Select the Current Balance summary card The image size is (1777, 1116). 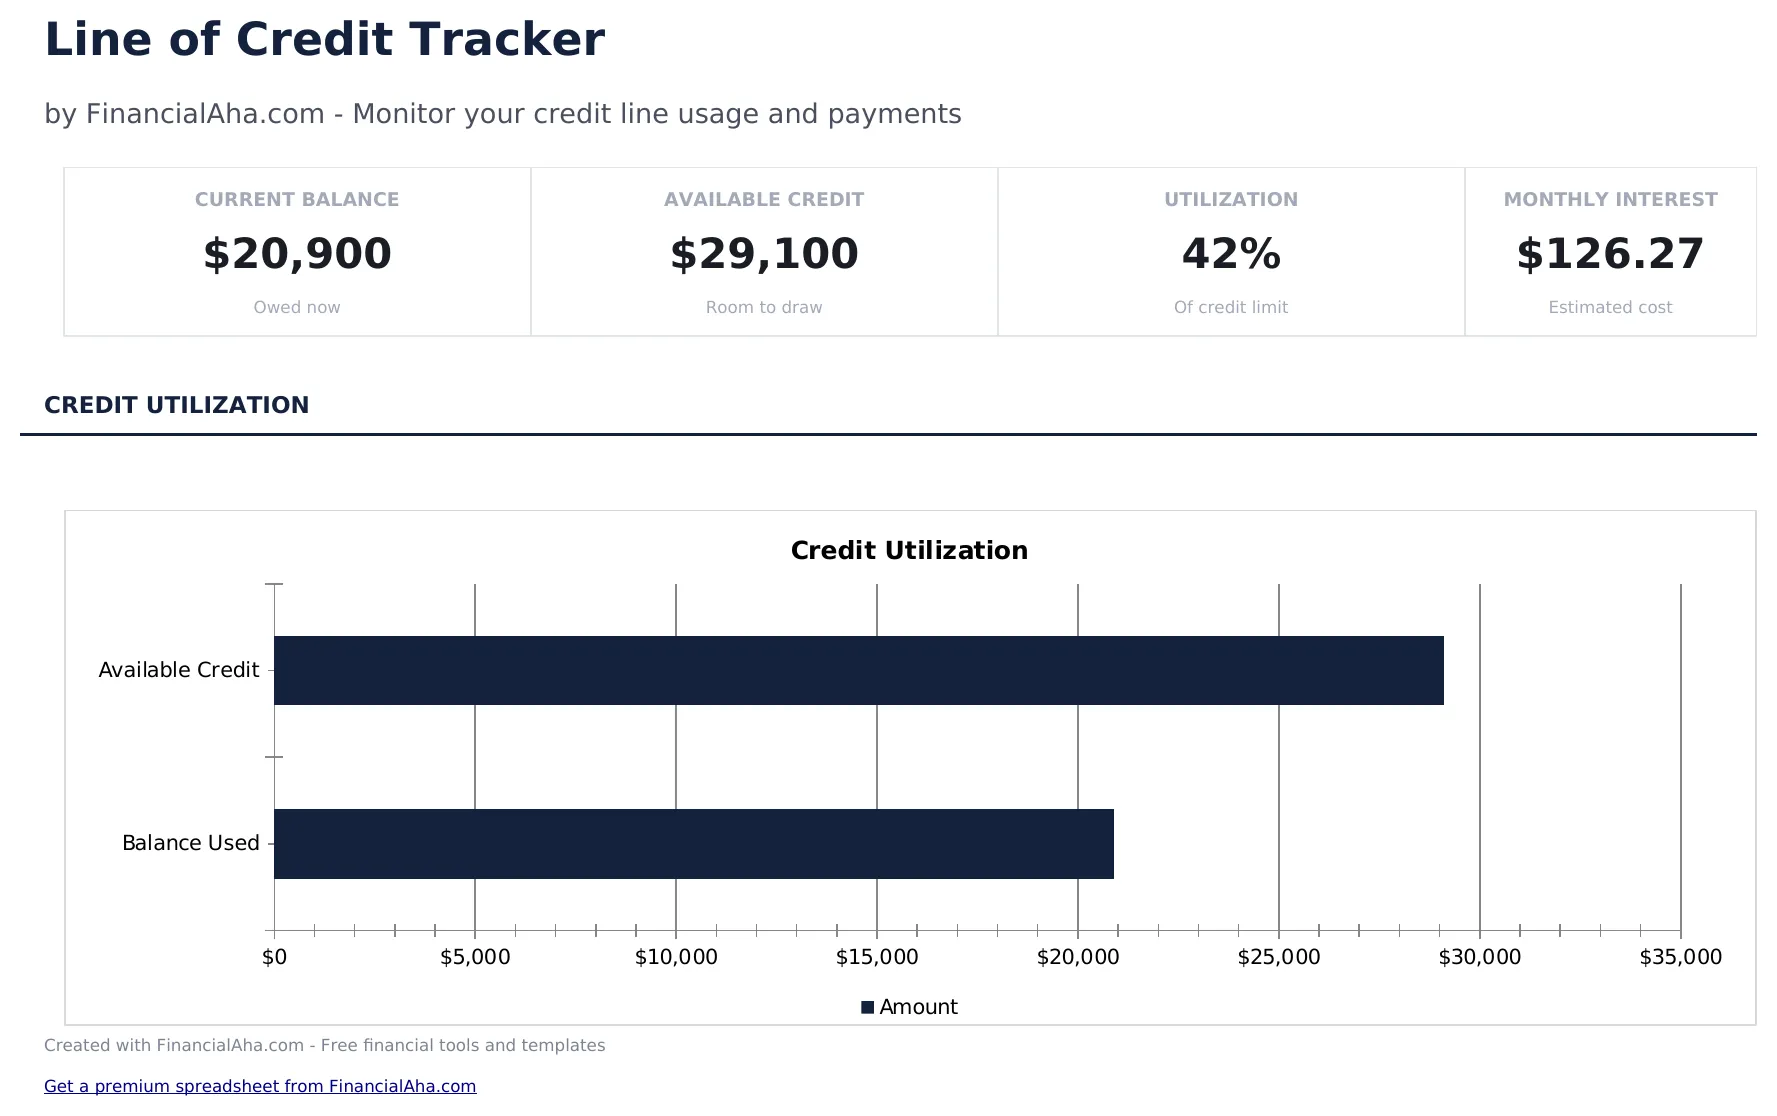click(296, 251)
